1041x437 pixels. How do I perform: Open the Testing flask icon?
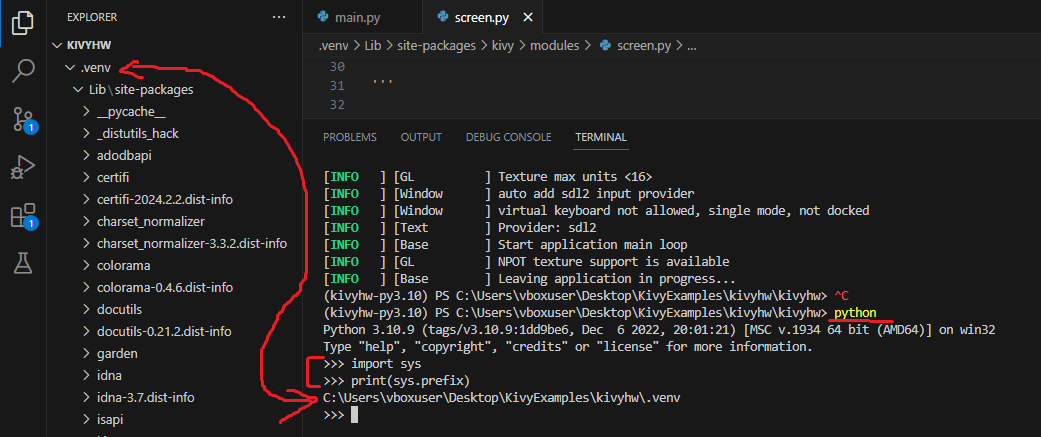tap(23, 264)
